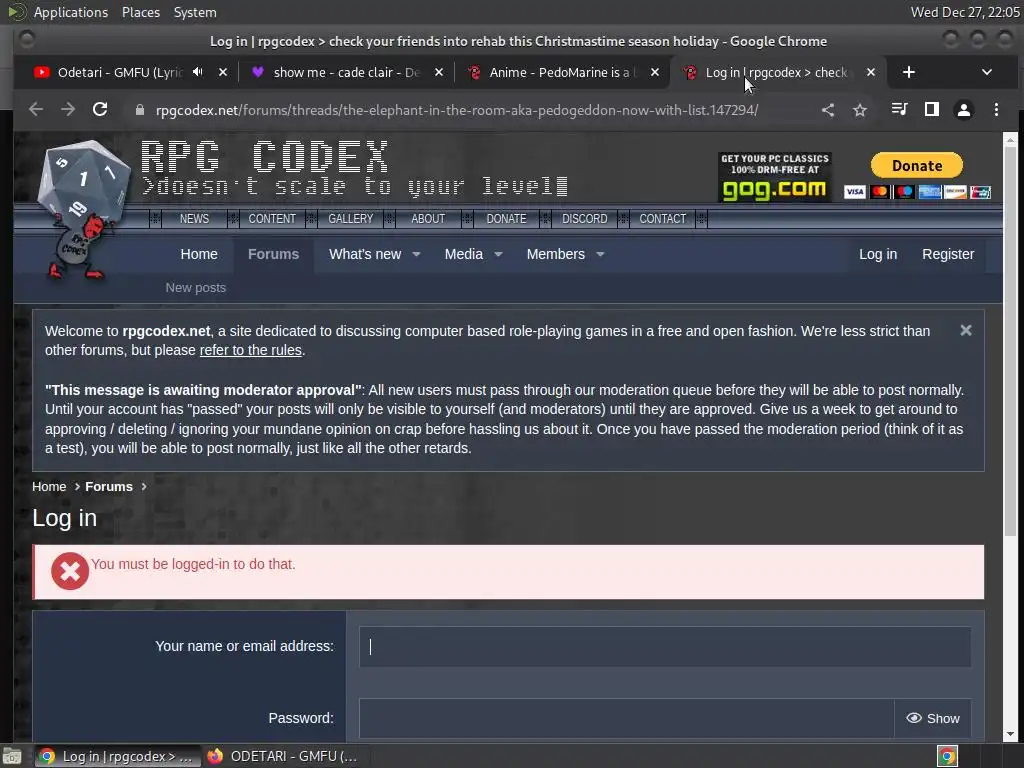The image size is (1024, 768).
Task: Open the ABOUT menu item
Action: click(x=428, y=219)
